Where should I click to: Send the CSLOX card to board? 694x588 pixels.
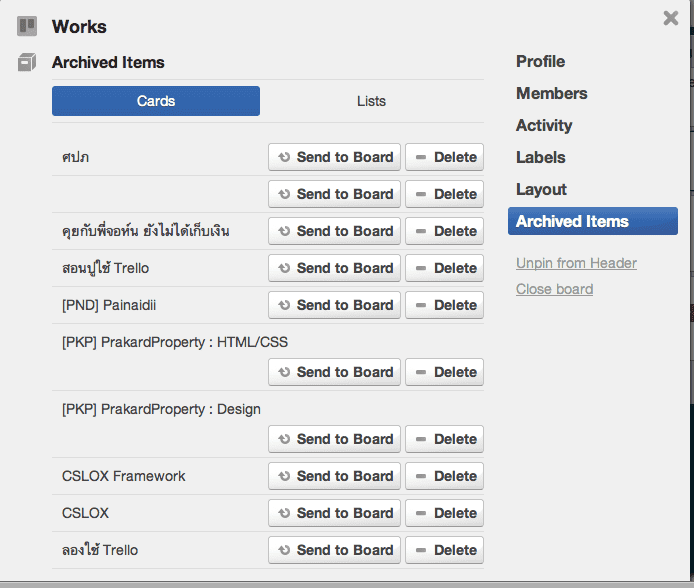[334, 513]
